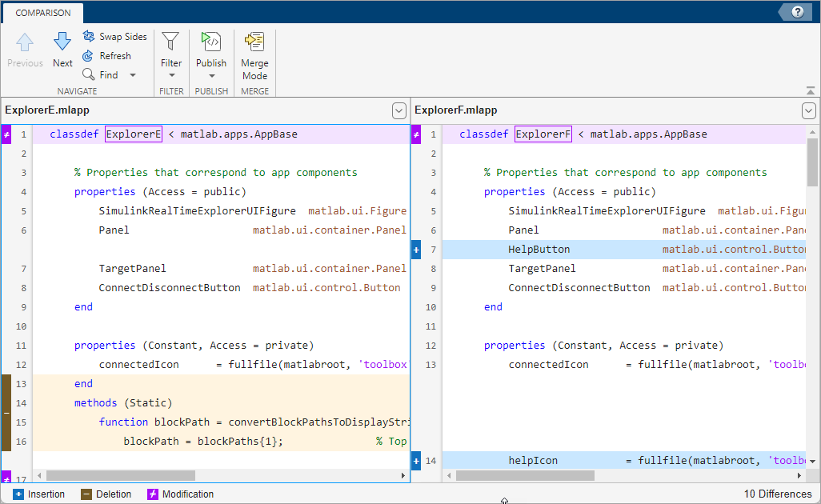Open the ExplorerF.mlapp pane dropdown
The image size is (821, 504).
[x=809, y=111]
